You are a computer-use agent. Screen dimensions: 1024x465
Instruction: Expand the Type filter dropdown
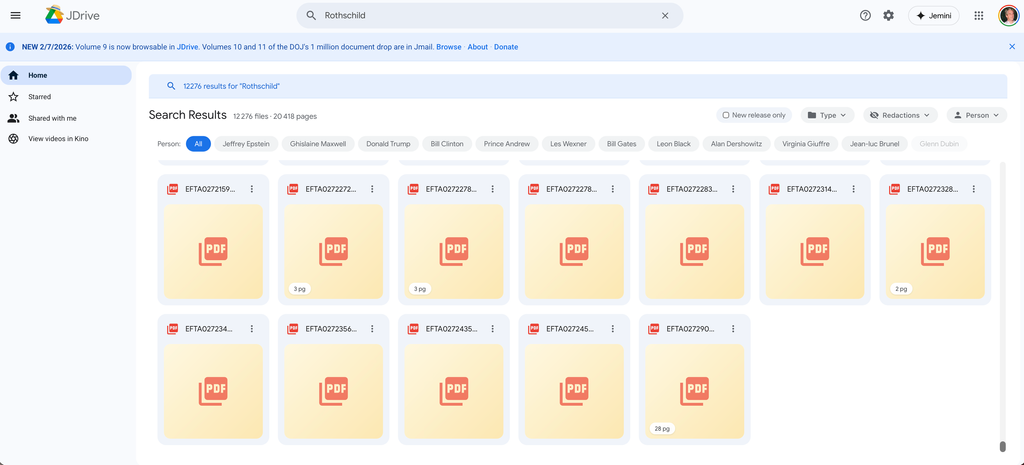(827, 115)
